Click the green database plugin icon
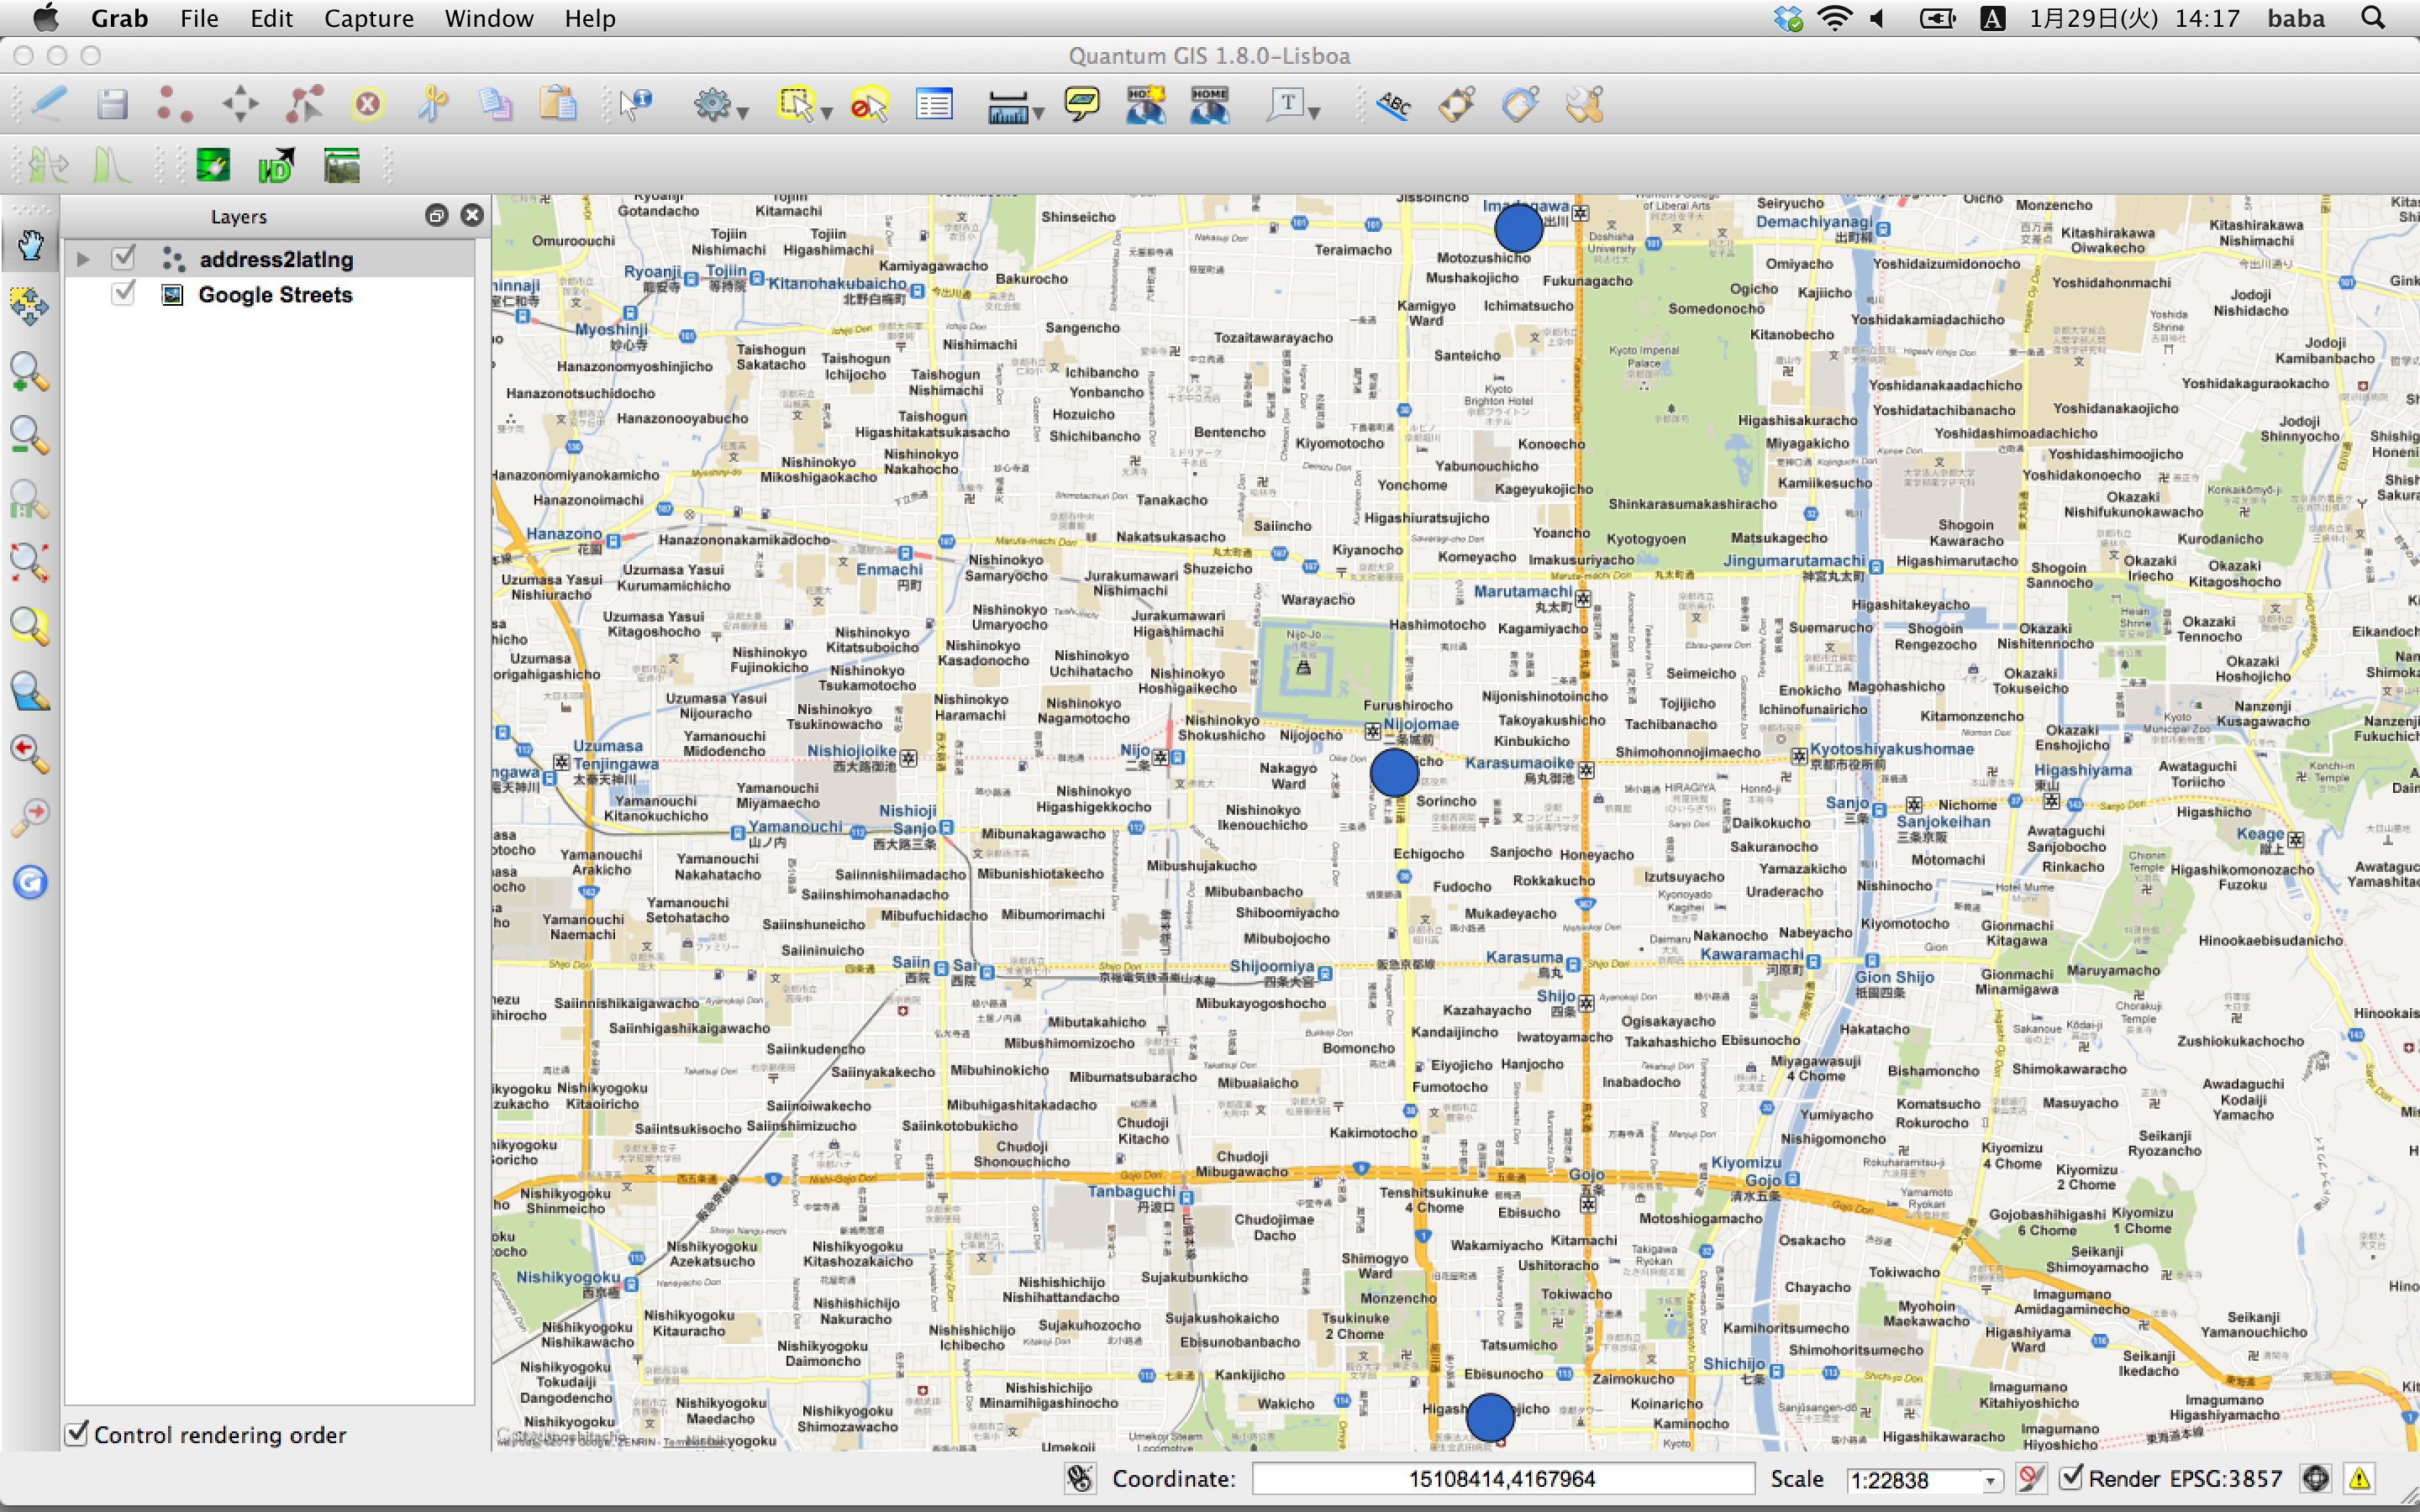This screenshot has height=1512, width=2420. point(212,165)
